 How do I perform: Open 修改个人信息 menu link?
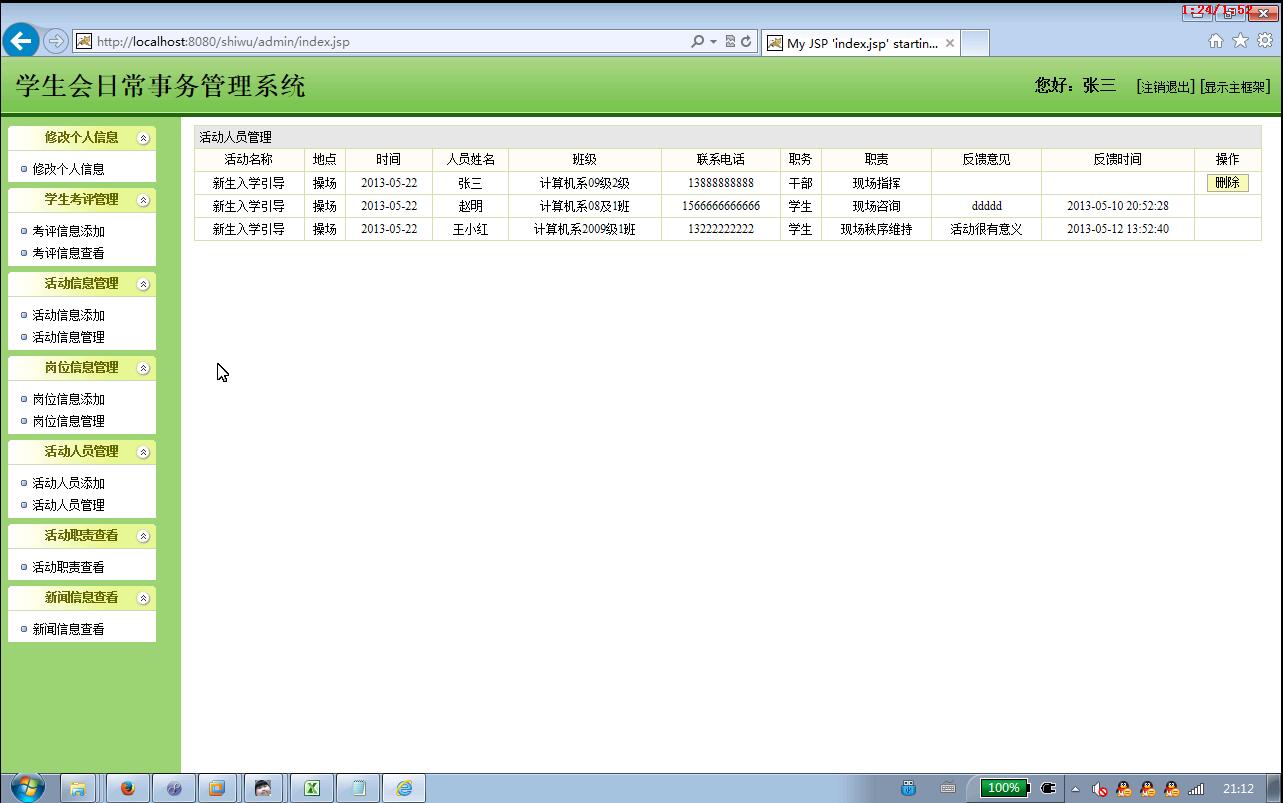[x=68, y=169]
